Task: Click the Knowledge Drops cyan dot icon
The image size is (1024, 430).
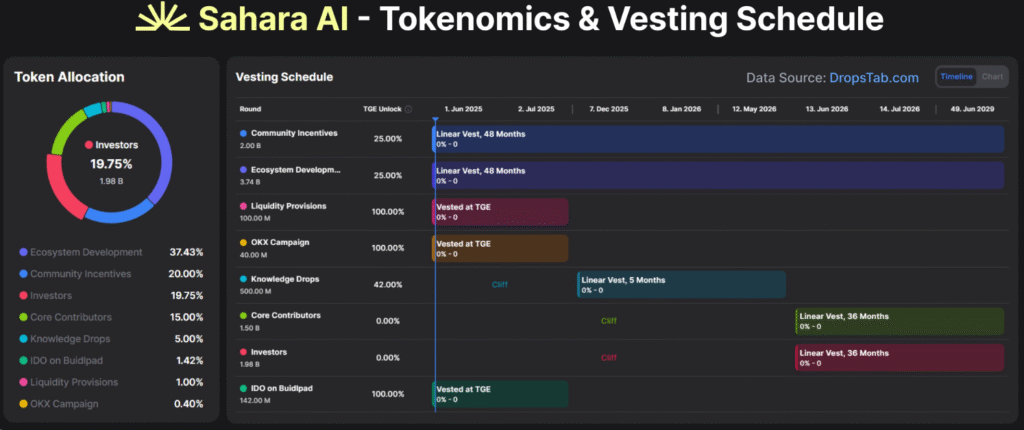Action: pyautogui.click(x=243, y=279)
